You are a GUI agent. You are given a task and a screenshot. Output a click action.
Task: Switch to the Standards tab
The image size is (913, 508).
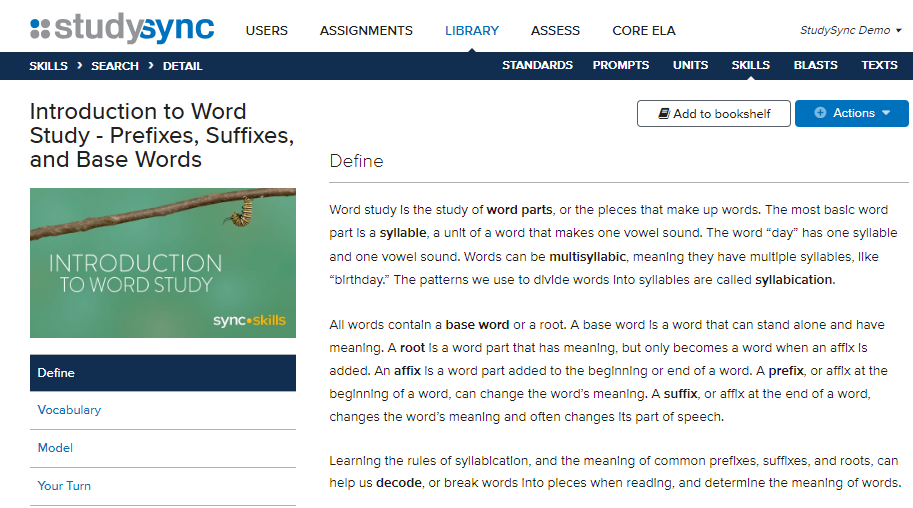537,65
